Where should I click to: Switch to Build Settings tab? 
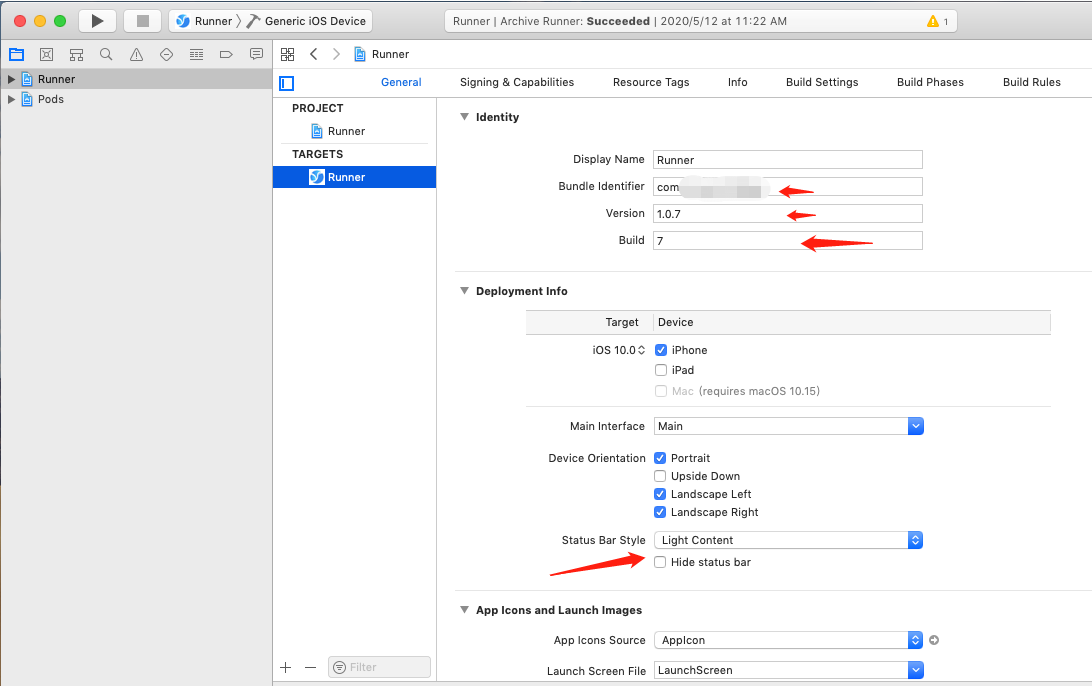click(x=822, y=82)
